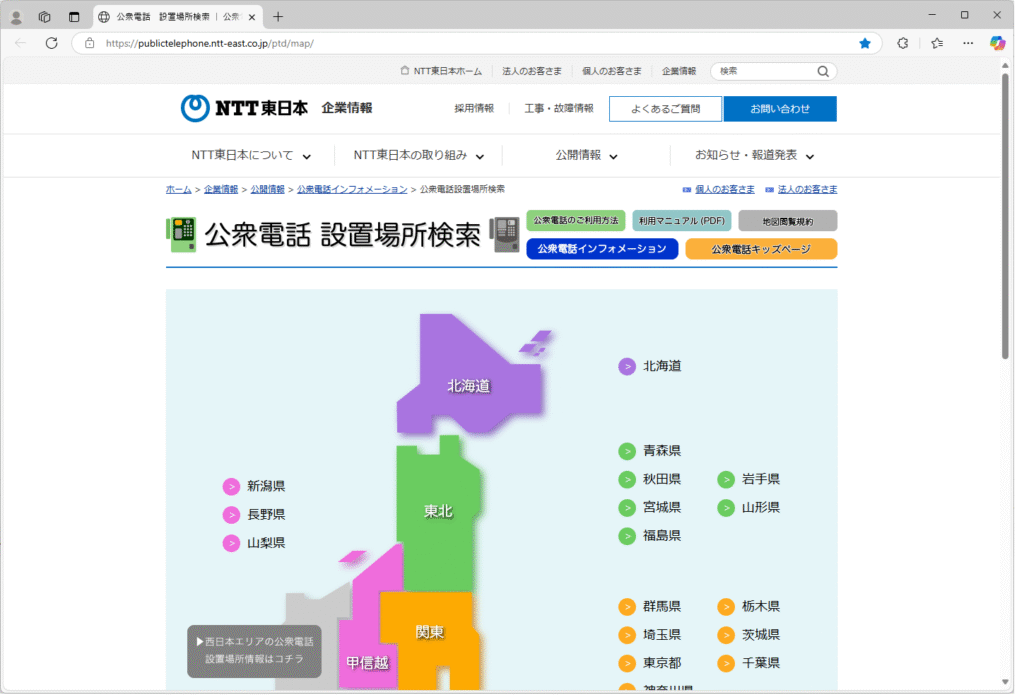The height and width of the screenshot is (695, 1024).
Task: Expand the NTT東日本について menu
Action: [x=251, y=155]
